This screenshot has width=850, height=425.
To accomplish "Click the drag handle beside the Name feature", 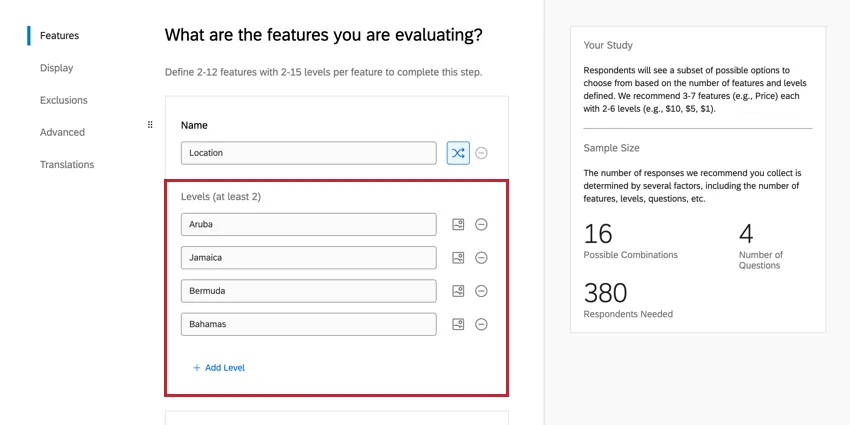I will (150, 125).
